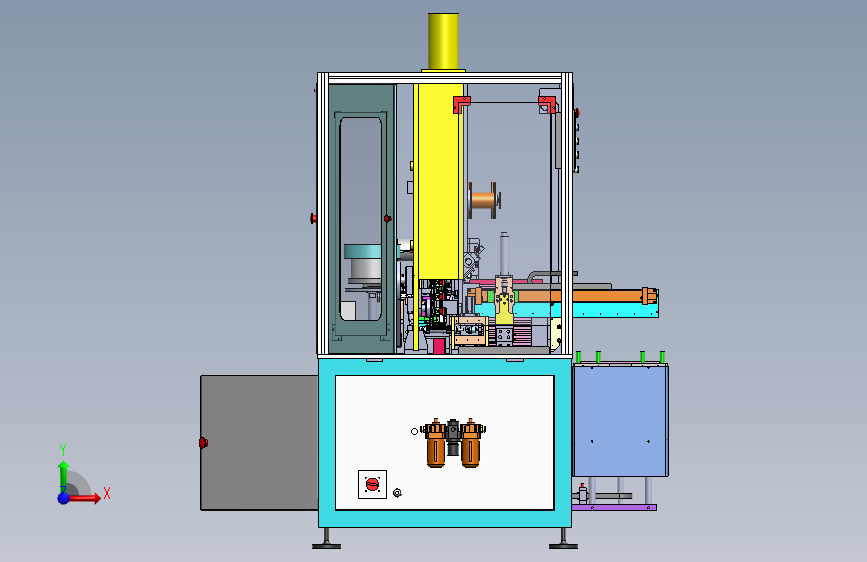This screenshot has width=867, height=562.
Task: Select the orange air filter regulator unit
Action: [x=453, y=443]
